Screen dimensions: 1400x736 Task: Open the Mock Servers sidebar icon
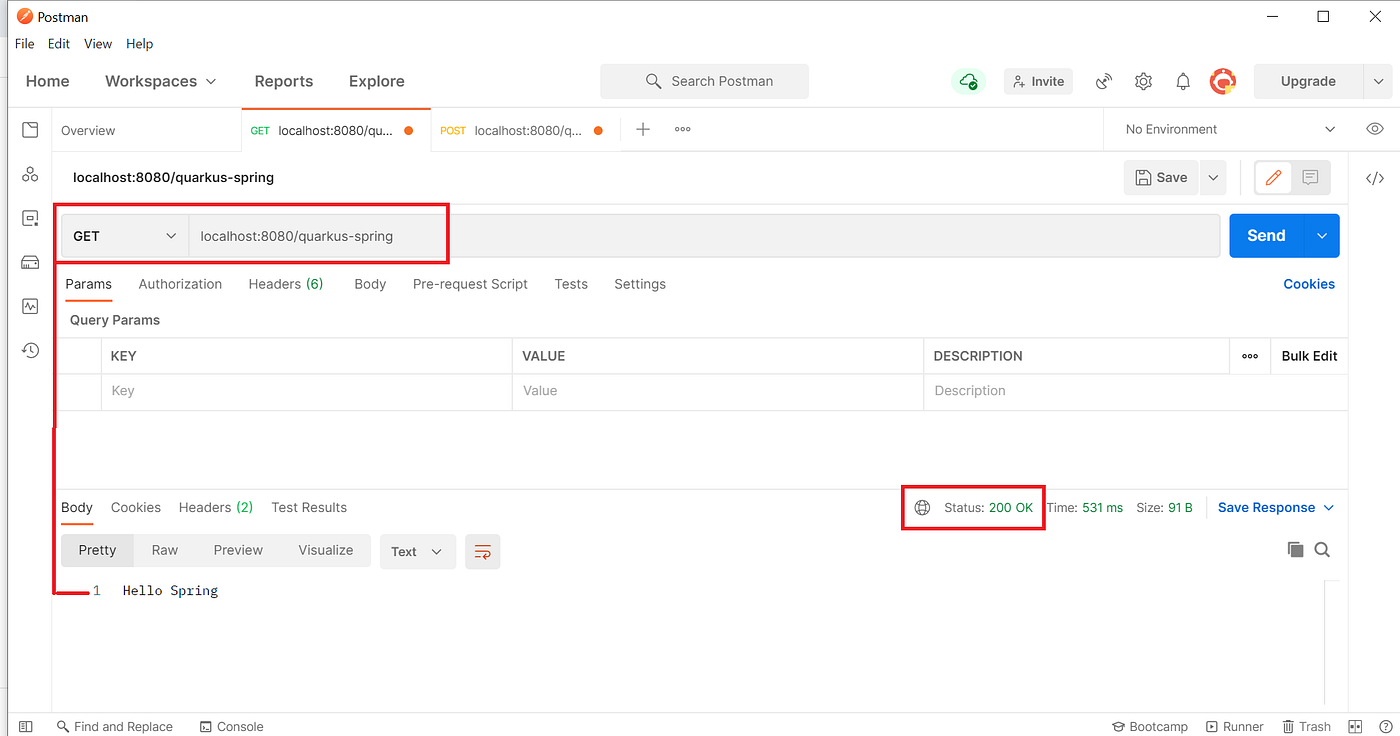pyautogui.click(x=30, y=262)
